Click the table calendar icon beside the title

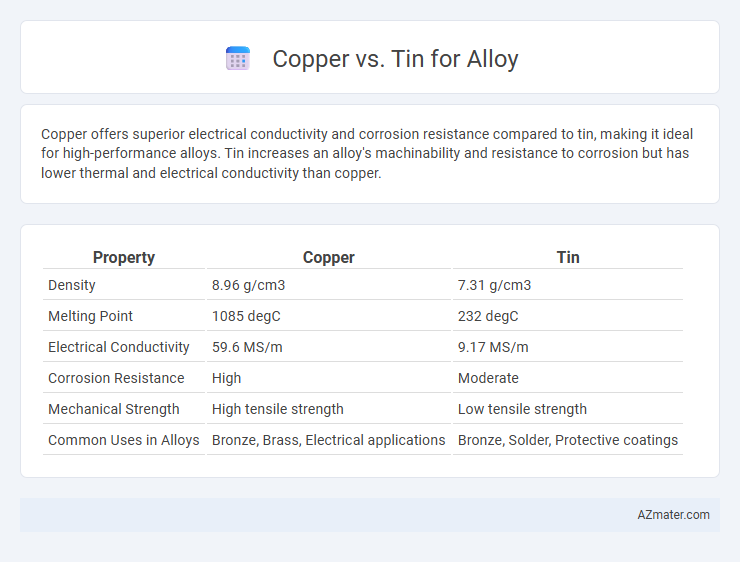coord(238,59)
